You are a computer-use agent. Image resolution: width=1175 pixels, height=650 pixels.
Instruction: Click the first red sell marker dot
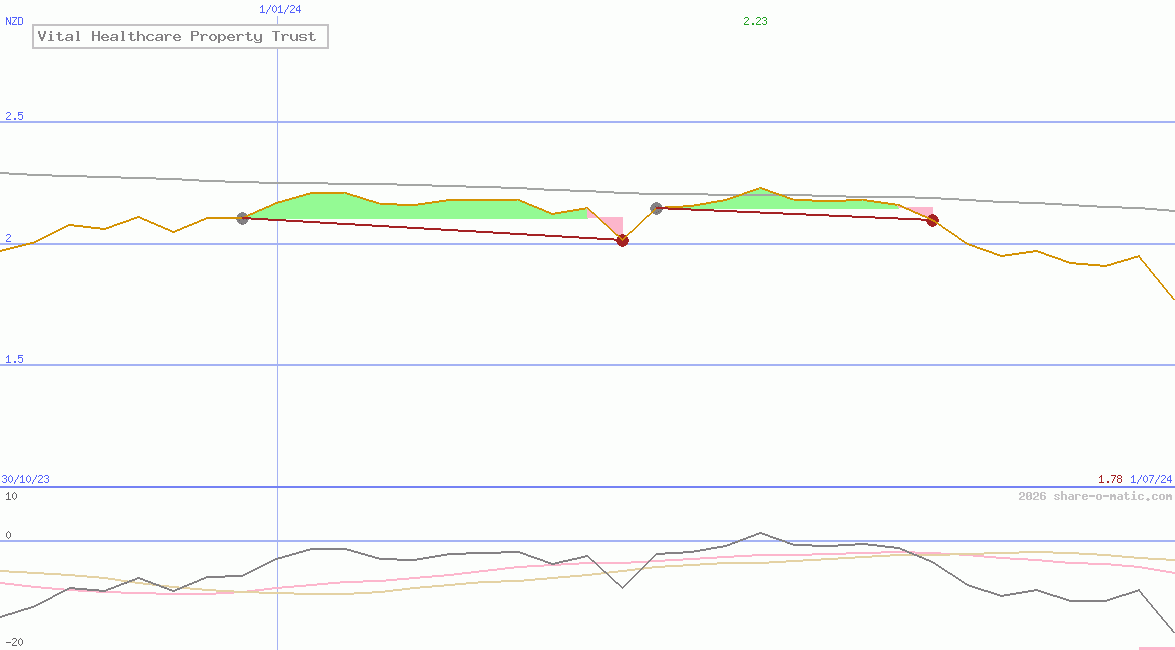(x=622, y=240)
